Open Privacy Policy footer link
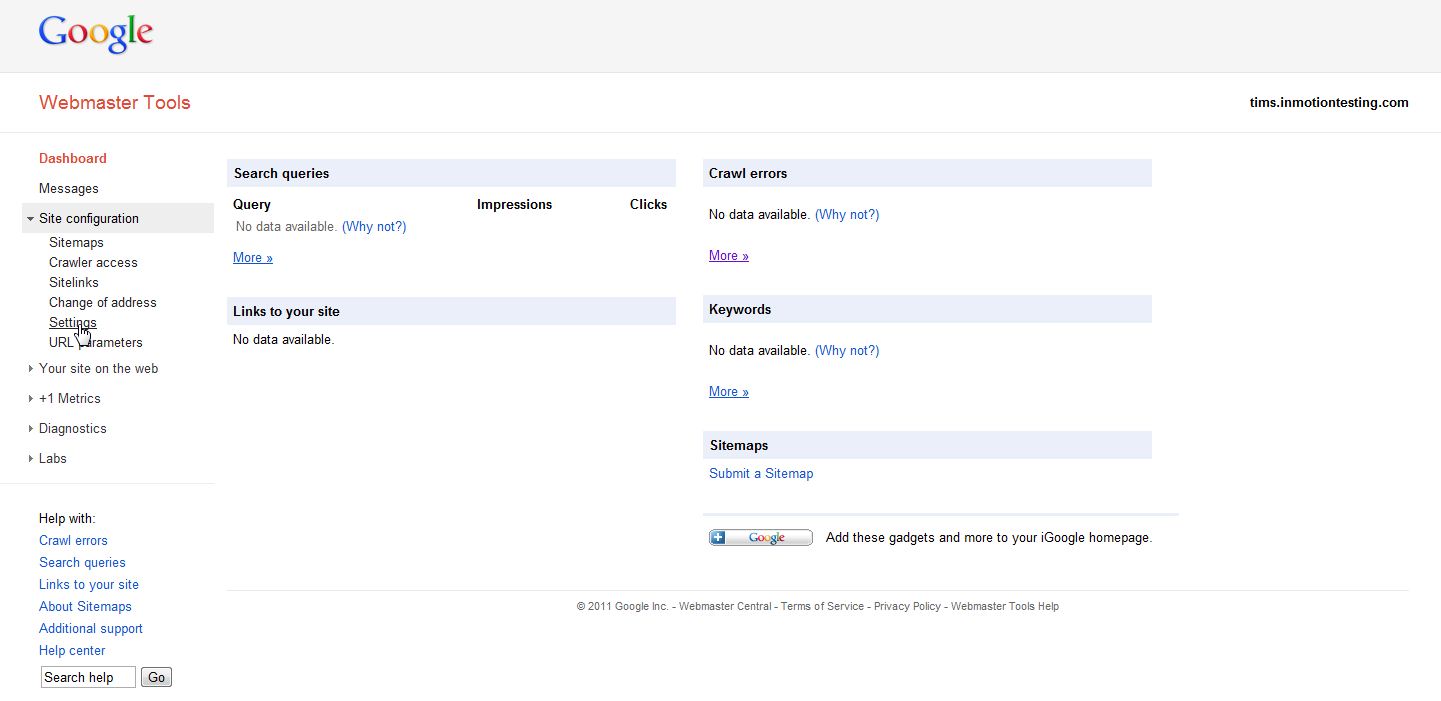The image size is (1441, 701). coord(907,606)
